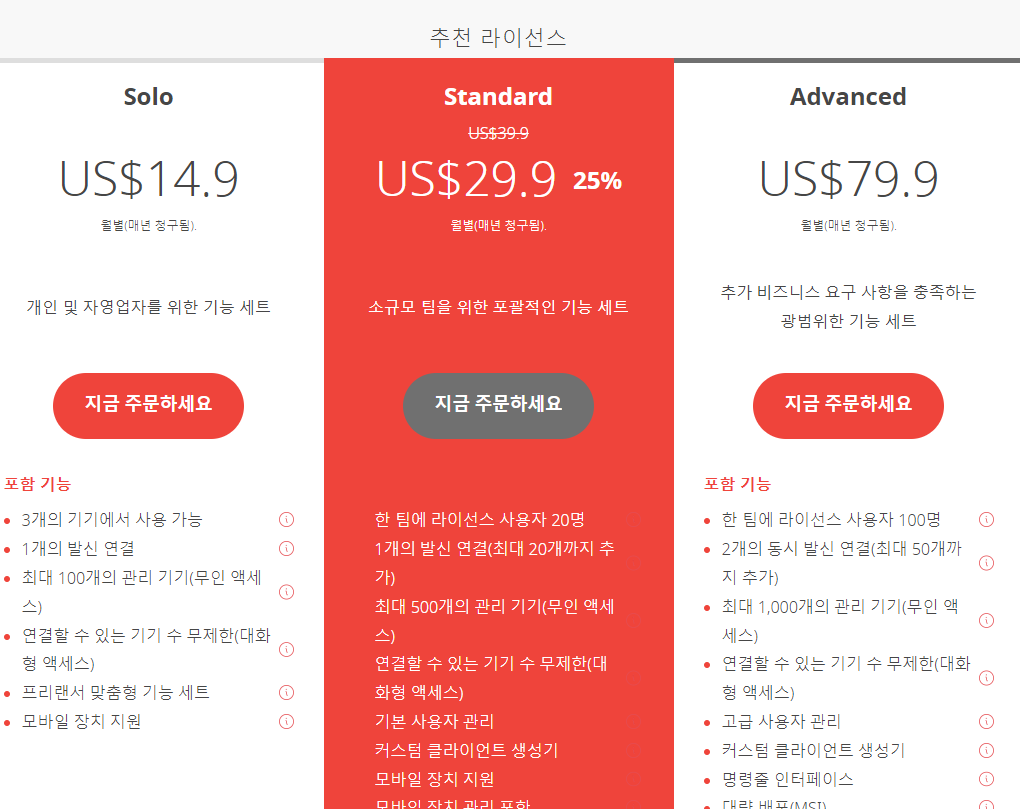Open info icon for Solo '모바일 장치 지원'
The width and height of the screenshot is (1020, 809).
(x=286, y=721)
